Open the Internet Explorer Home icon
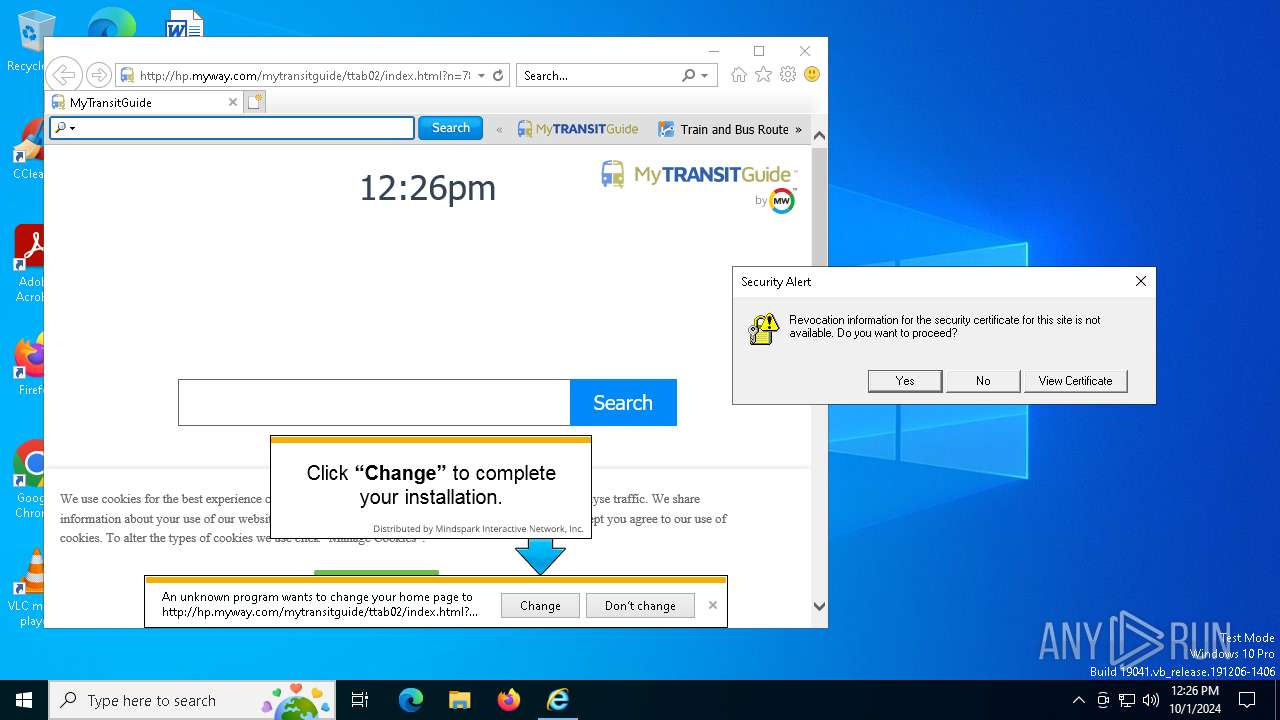This screenshot has width=1280, height=720. (739, 75)
